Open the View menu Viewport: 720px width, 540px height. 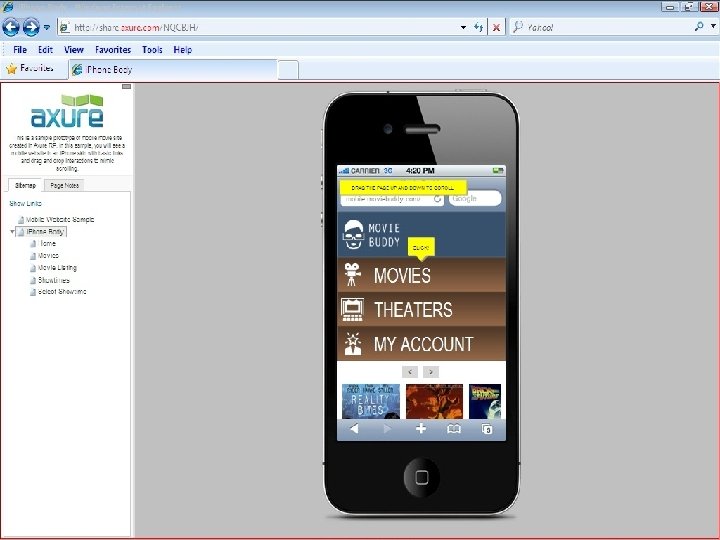[x=73, y=50]
